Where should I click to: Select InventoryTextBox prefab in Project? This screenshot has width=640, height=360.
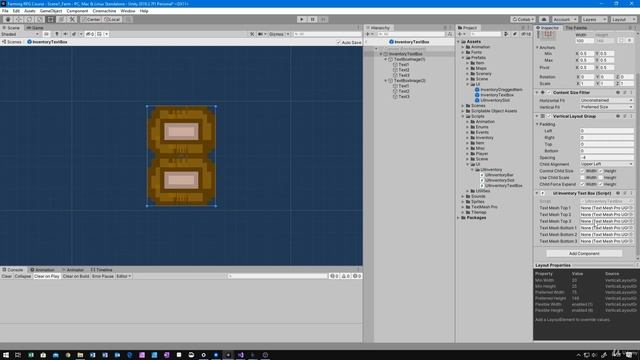click(x=494, y=95)
